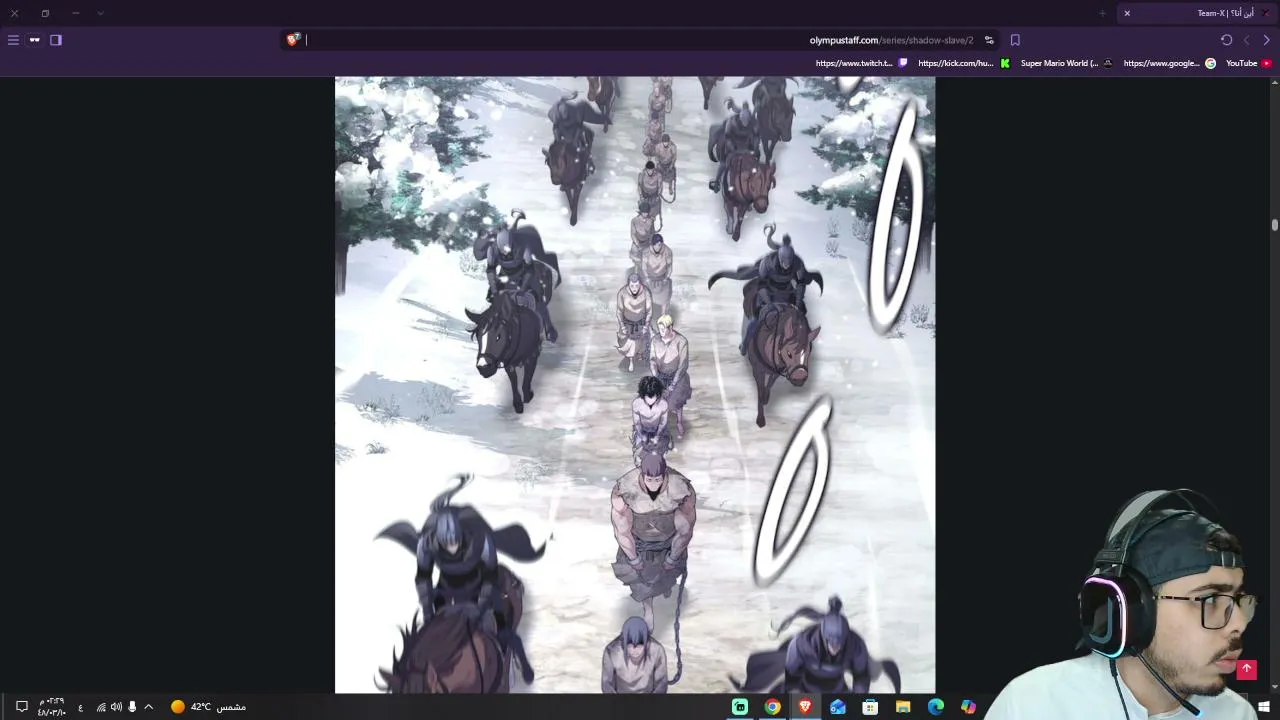Open the google.com bookmark

(1169, 63)
